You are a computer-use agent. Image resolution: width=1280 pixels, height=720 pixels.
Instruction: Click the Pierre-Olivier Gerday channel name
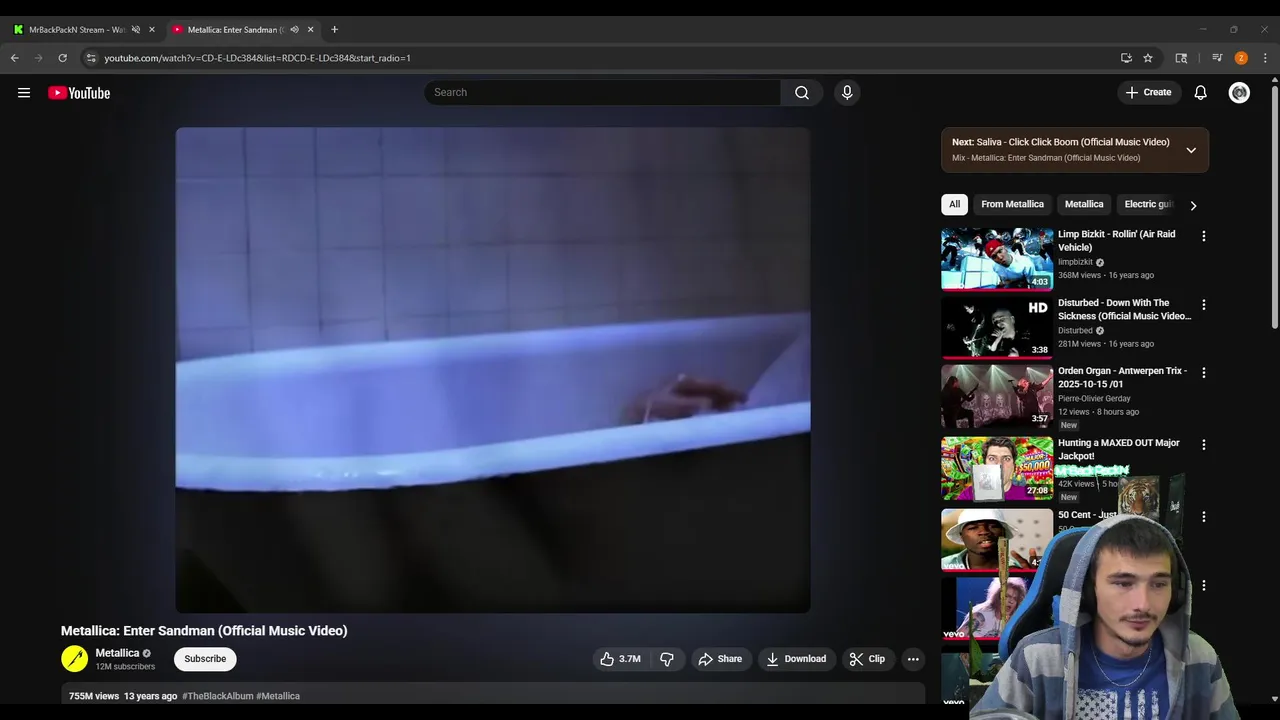[x=1094, y=398]
